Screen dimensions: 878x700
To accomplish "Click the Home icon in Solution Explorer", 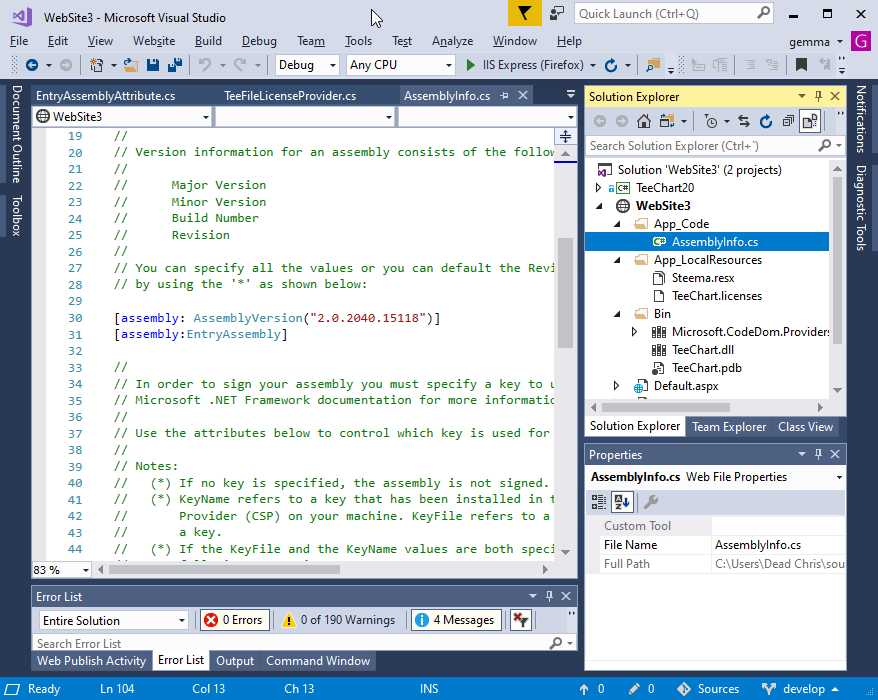I will [644, 121].
